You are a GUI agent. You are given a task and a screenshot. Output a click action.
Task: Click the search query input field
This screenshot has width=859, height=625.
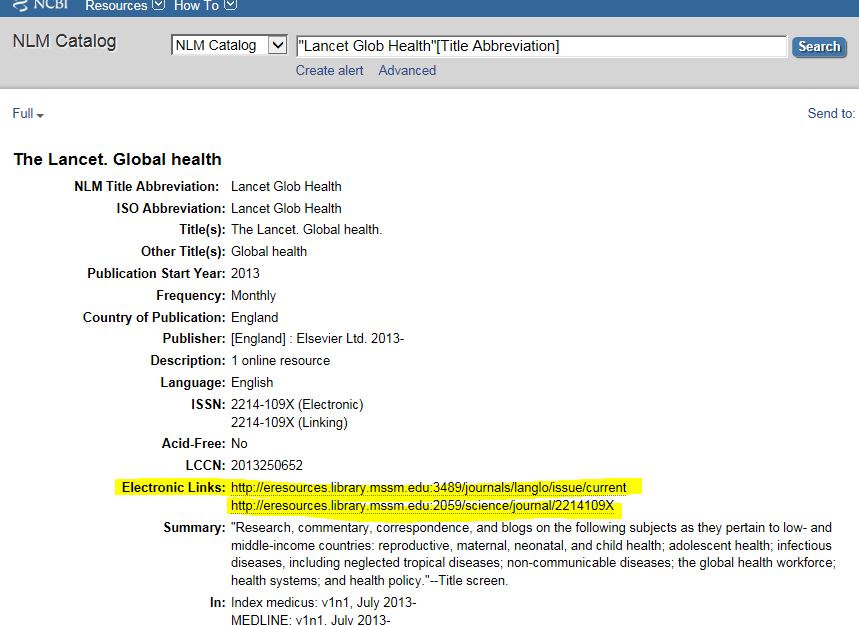[541, 46]
